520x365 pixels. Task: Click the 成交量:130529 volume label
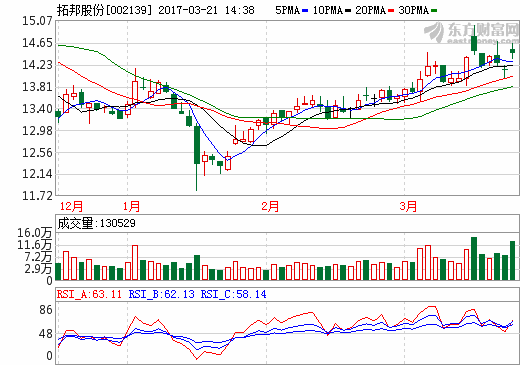click(x=97, y=223)
